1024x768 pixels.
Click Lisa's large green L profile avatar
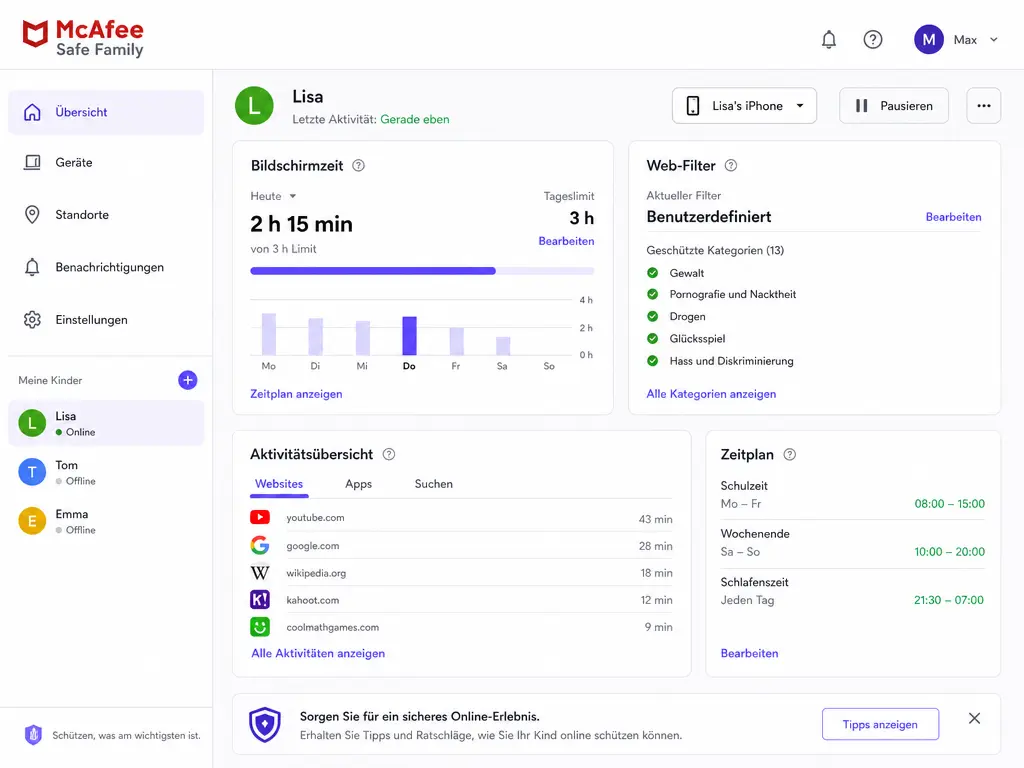point(254,106)
